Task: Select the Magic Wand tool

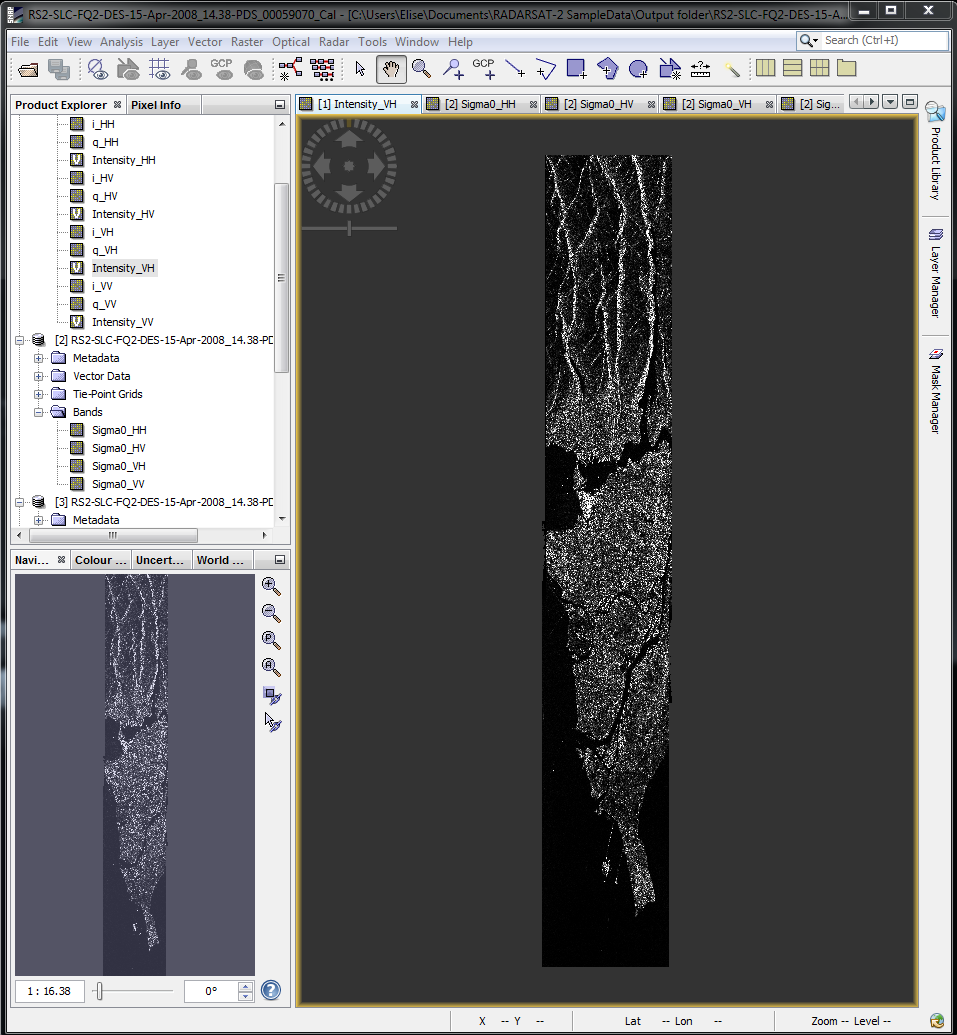Action: coord(731,69)
